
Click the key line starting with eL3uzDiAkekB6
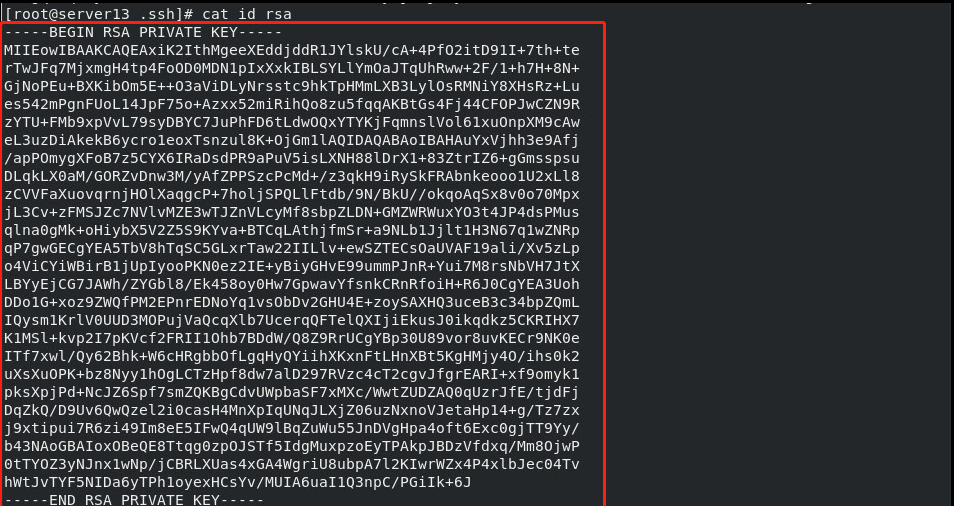pyautogui.click(x=292, y=140)
